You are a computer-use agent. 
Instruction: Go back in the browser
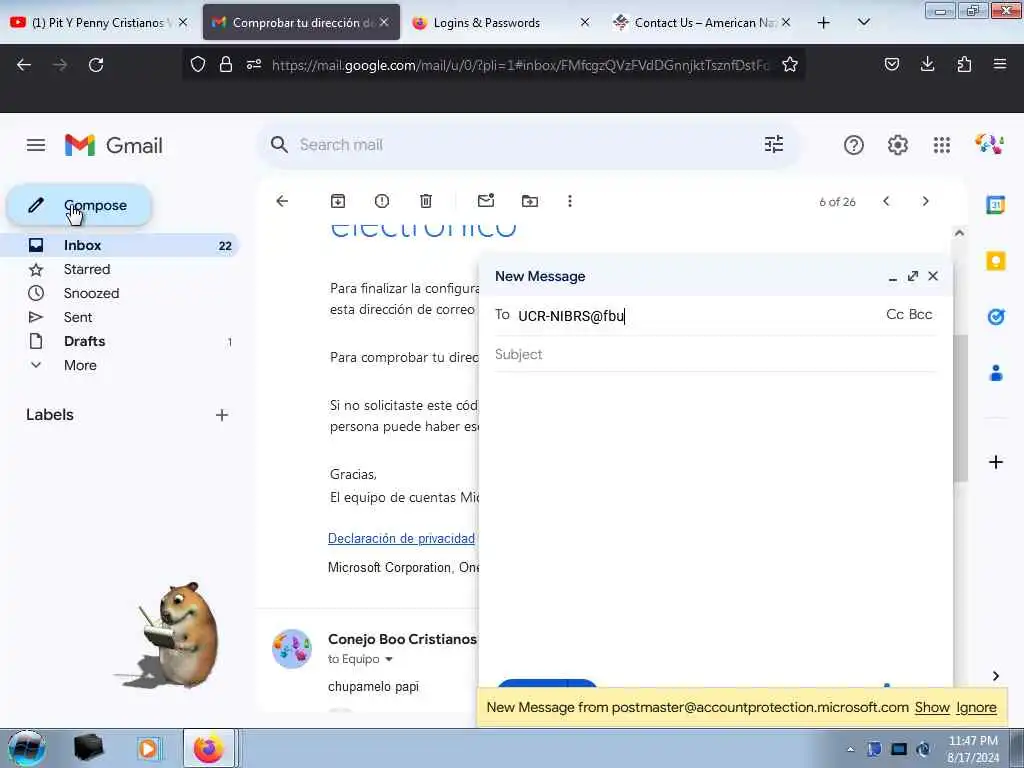pos(24,65)
